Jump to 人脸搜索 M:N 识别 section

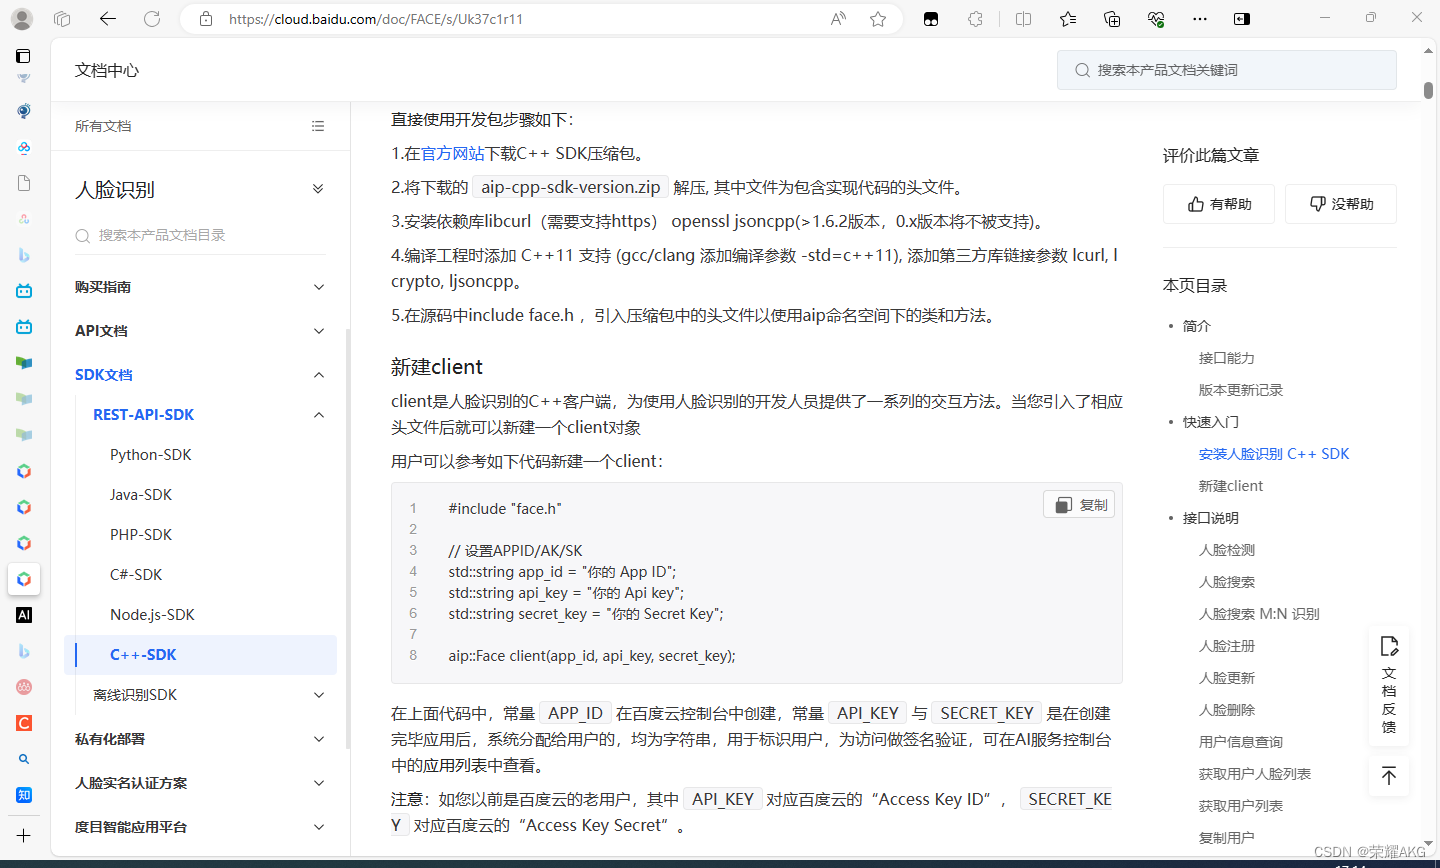pyautogui.click(x=1259, y=614)
